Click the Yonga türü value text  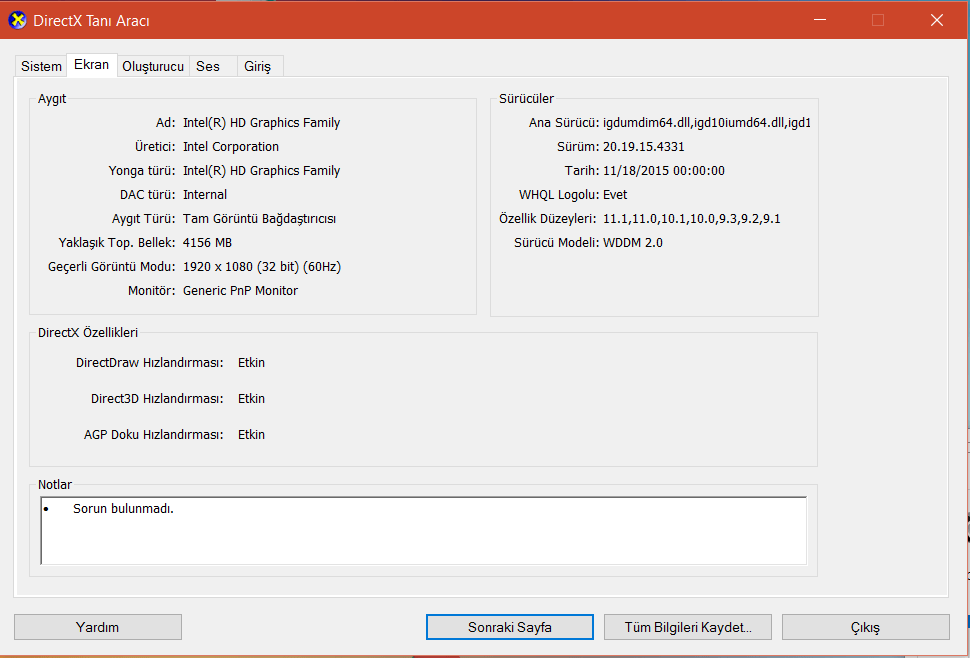click(x=262, y=171)
